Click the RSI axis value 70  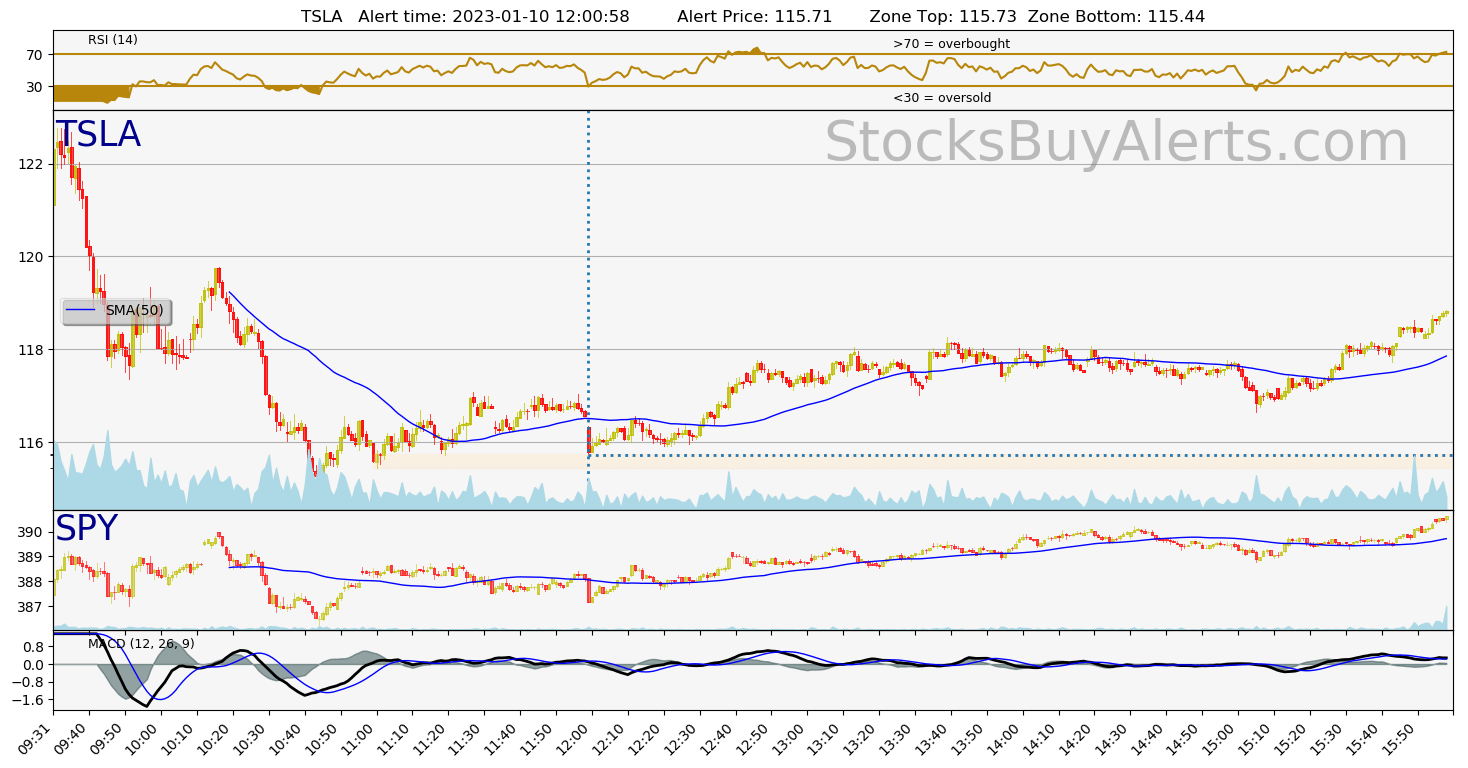point(35,55)
